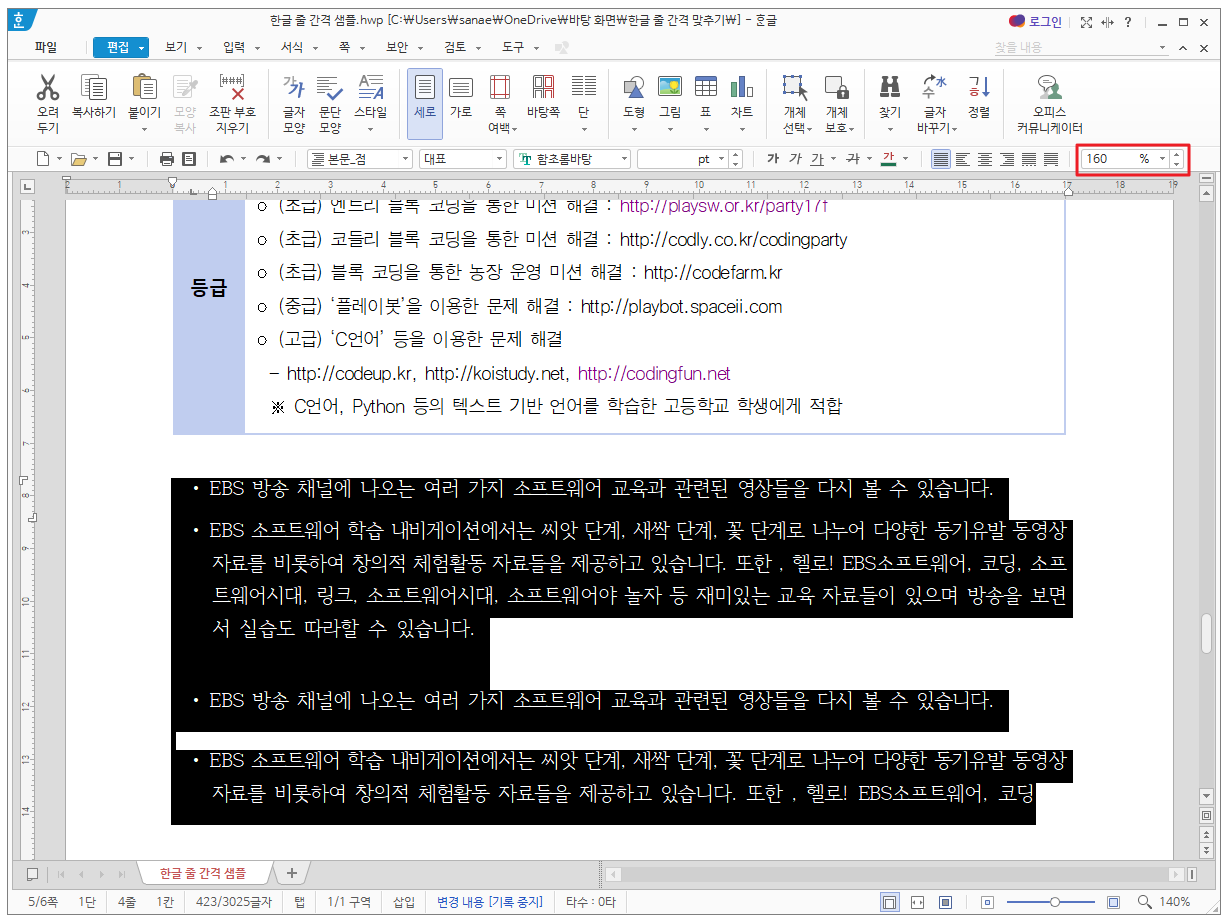The width and height of the screenshot is (1229, 924).
Task: Click the 쪽 여백 page margins icon
Action: [x=500, y=89]
